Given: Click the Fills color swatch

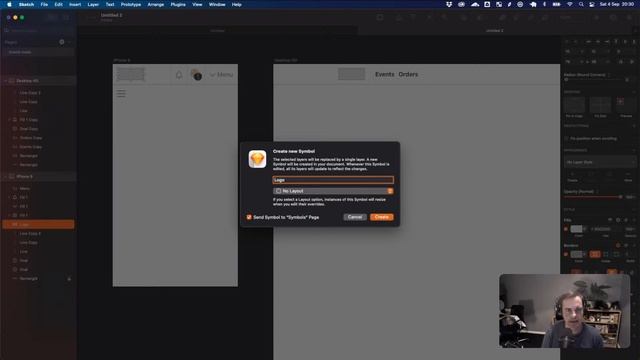Looking at the screenshot, I should 576,229.
